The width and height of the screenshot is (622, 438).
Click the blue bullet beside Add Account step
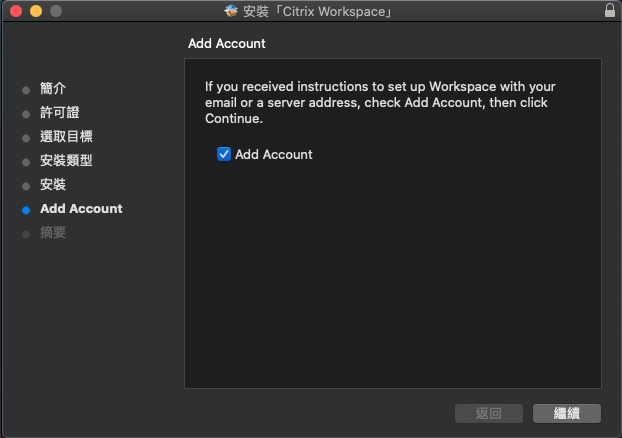(26, 209)
